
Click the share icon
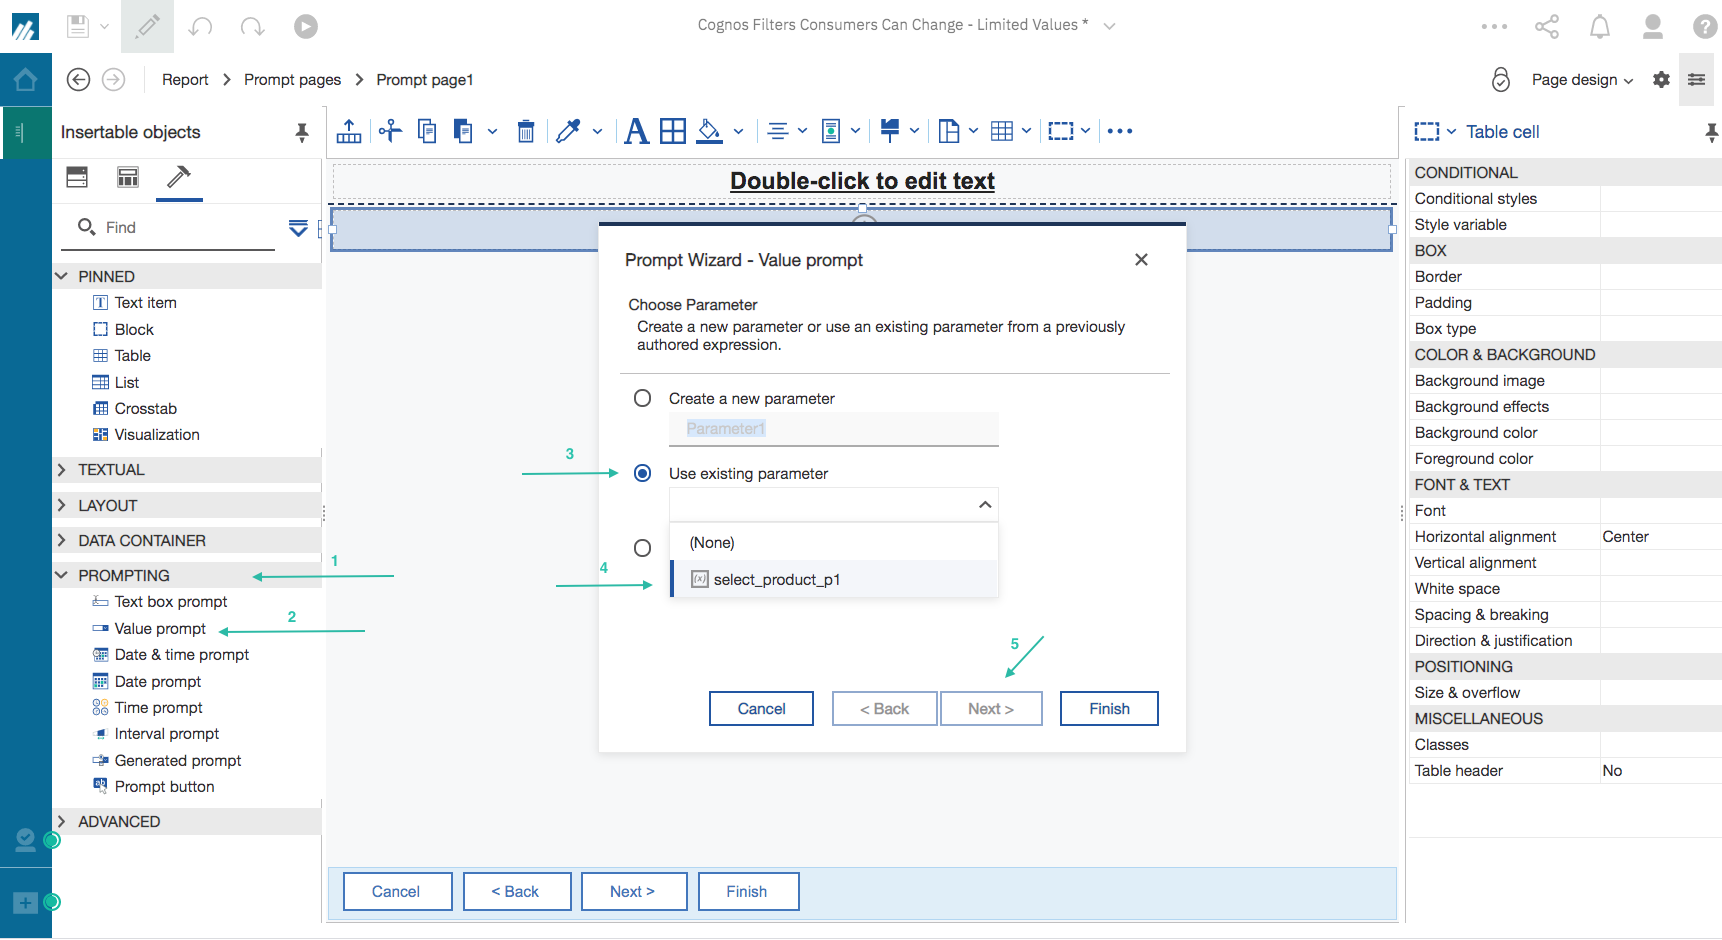coord(1547,26)
